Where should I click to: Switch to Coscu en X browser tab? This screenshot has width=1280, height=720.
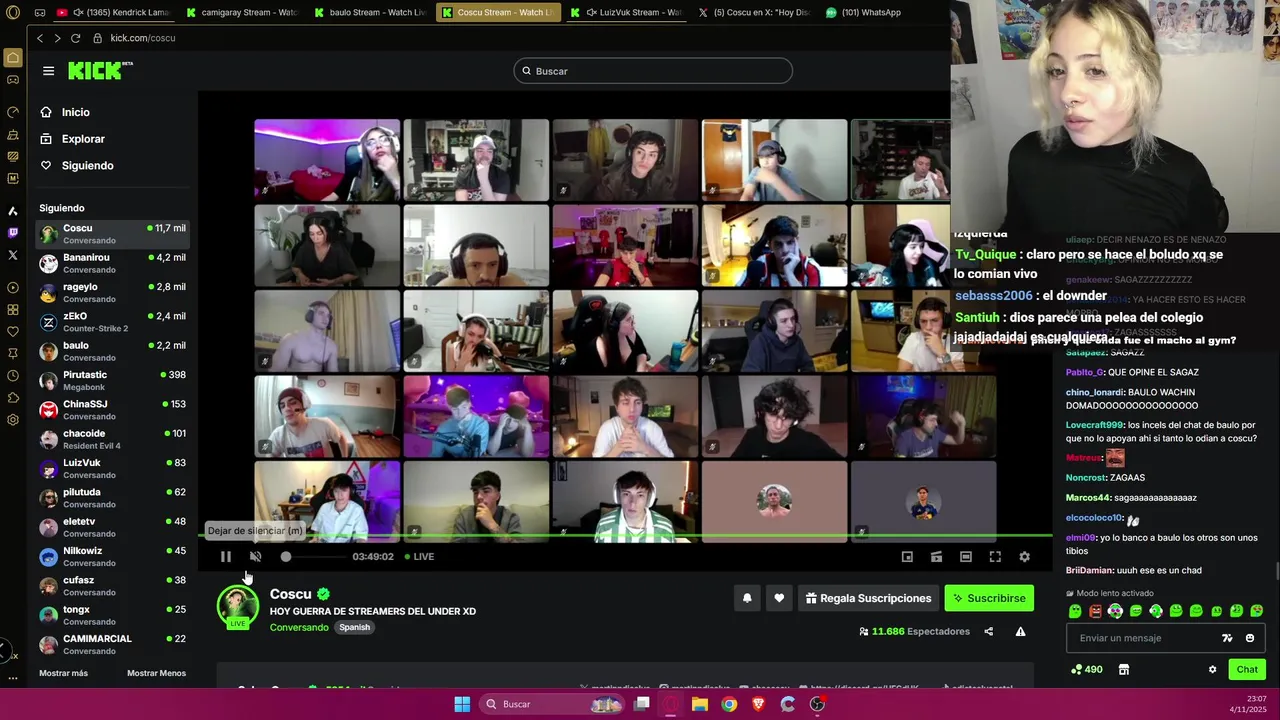tap(755, 12)
